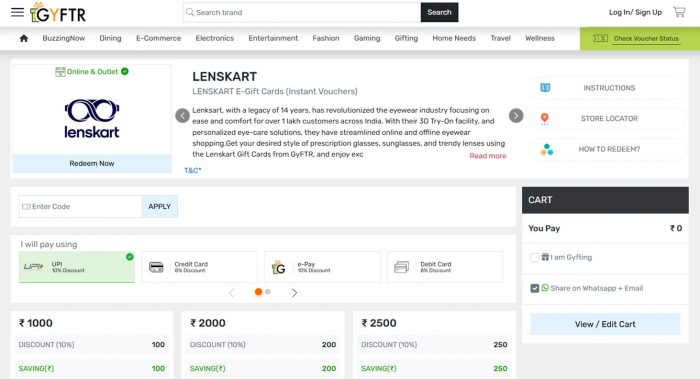Show previous payment options with left chevron

point(232,293)
